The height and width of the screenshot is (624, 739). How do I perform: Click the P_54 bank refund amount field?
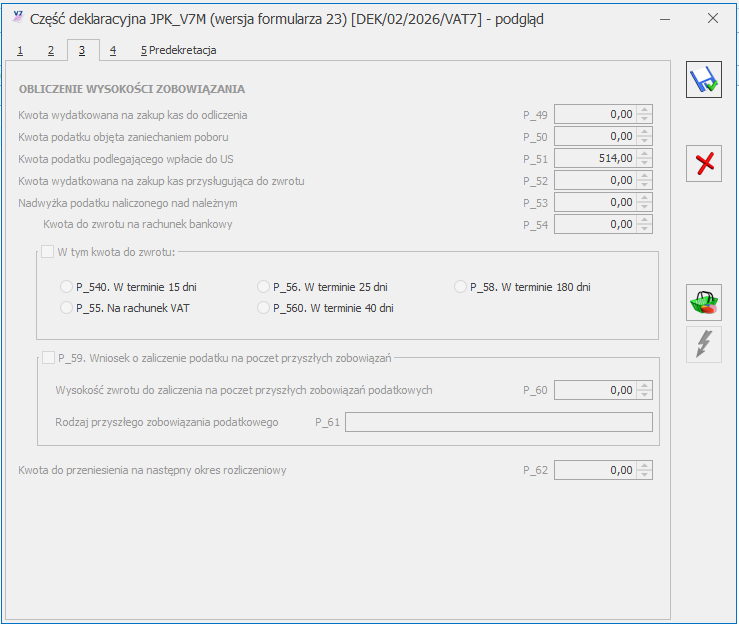point(595,224)
